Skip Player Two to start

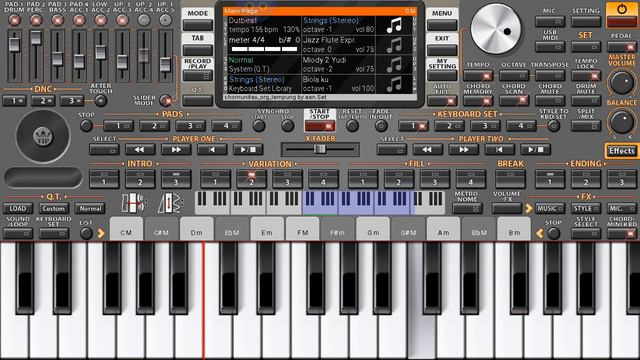(x=499, y=150)
